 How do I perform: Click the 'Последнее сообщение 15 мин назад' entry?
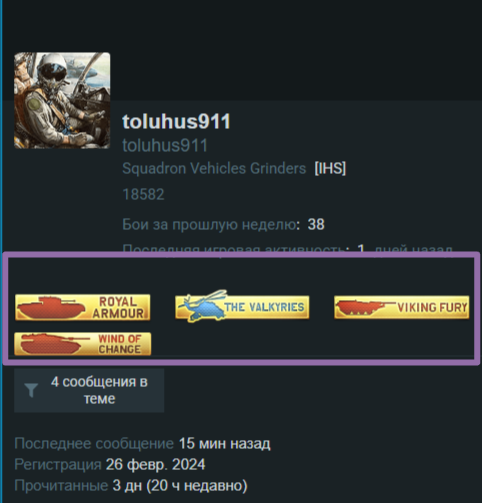coord(142,444)
